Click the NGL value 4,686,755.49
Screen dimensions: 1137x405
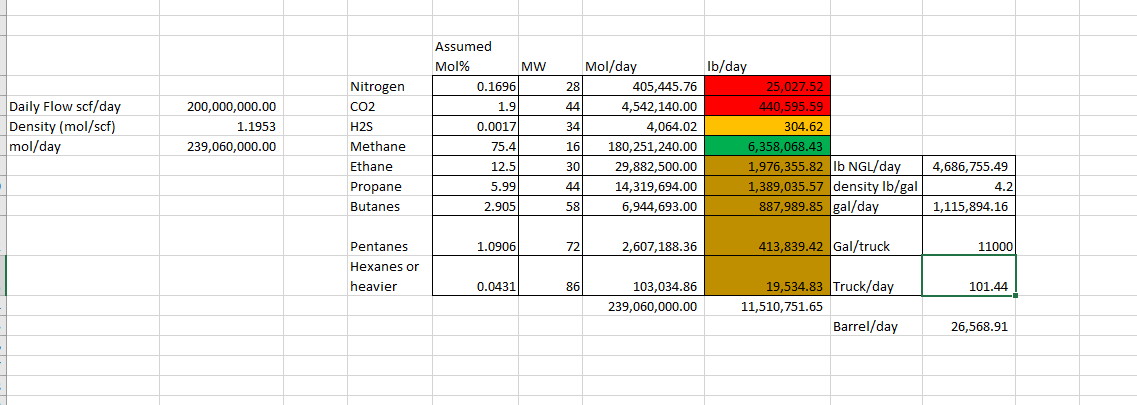pyautogui.click(x=969, y=167)
